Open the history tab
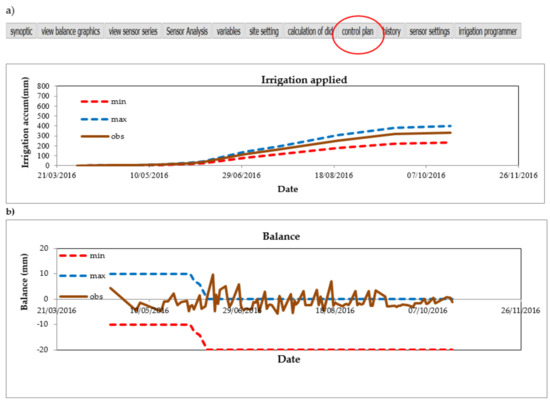The height and width of the screenshot is (402, 550). coord(392,31)
